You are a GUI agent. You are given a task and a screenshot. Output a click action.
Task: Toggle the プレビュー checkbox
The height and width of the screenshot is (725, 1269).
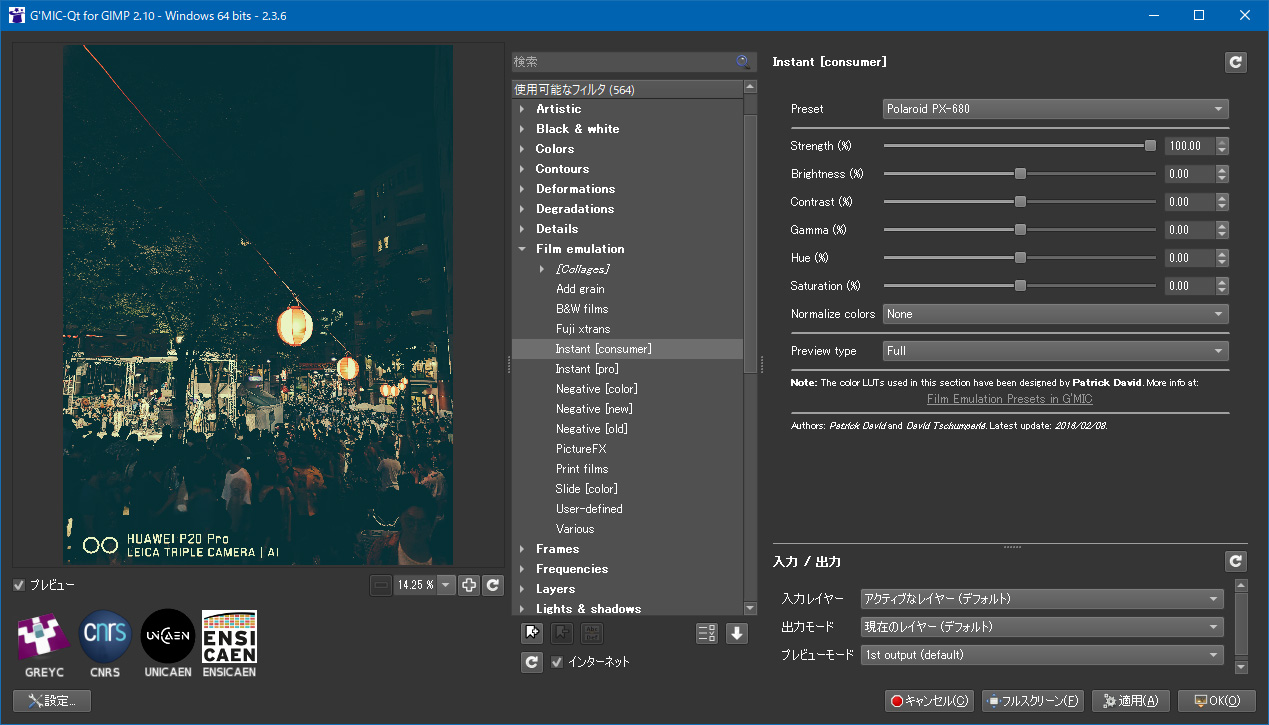19,585
